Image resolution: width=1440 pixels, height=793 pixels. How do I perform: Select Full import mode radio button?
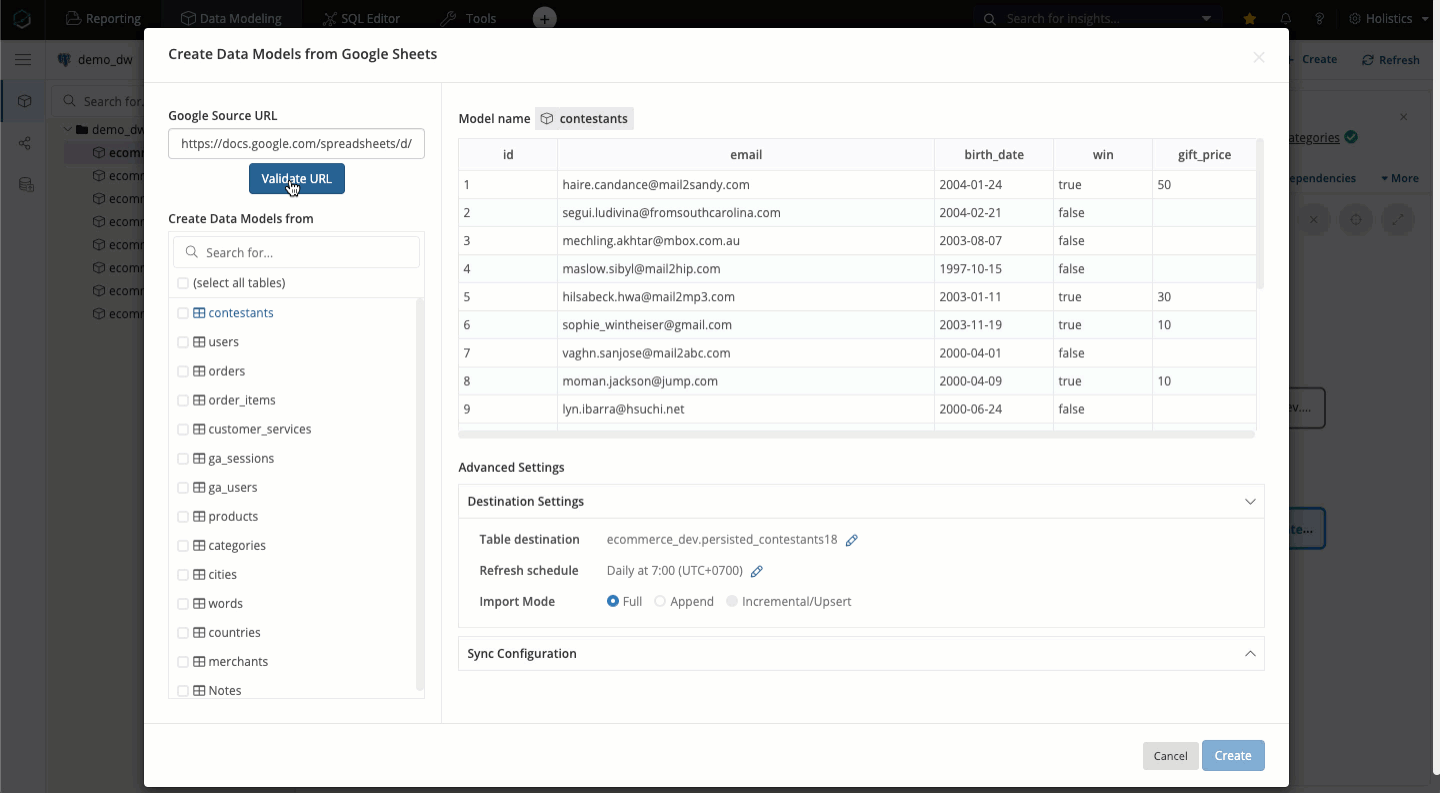[x=613, y=602]
